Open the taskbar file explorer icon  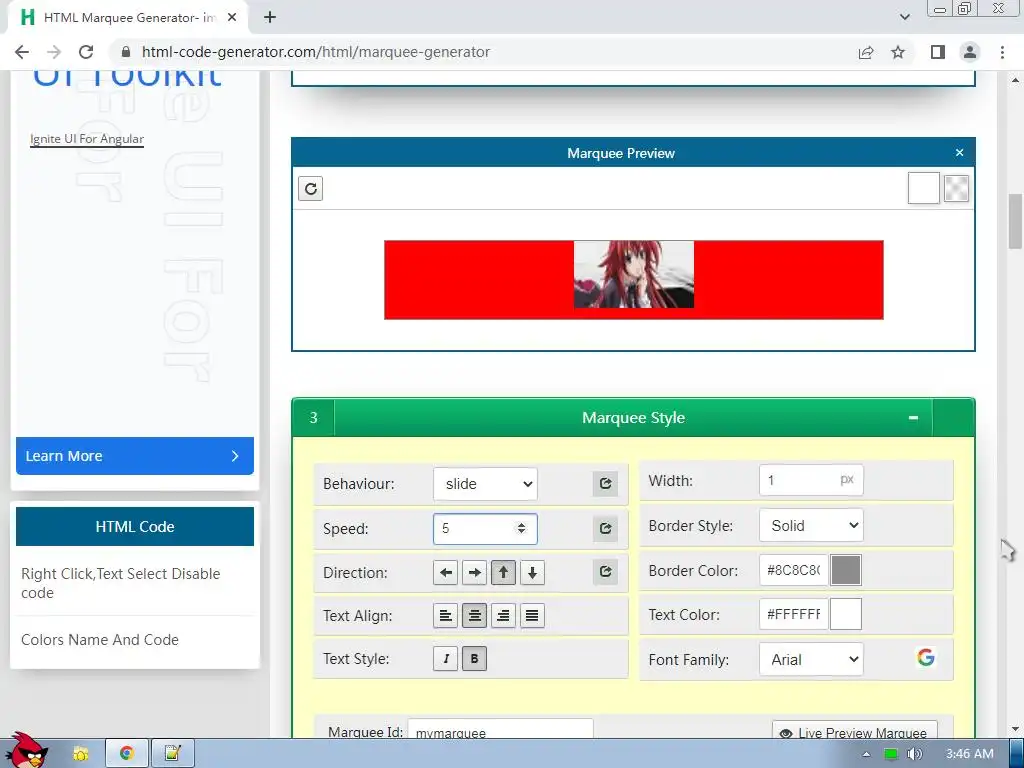pos(81,754)
